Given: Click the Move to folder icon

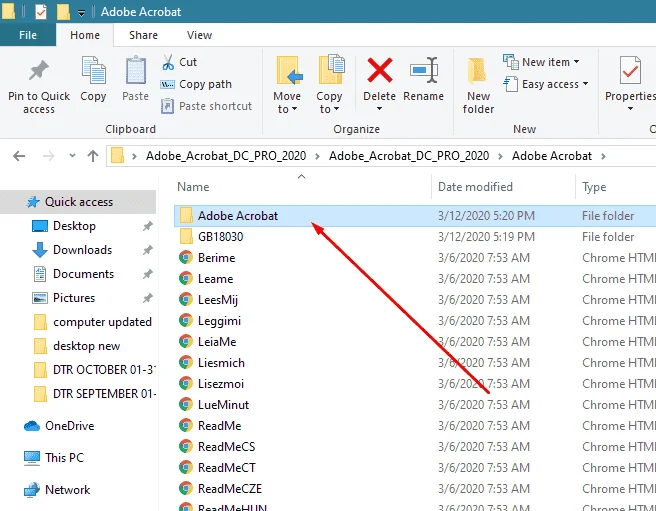Looking at the screenshot, I should pyautogui.click(x=289, y=70).
